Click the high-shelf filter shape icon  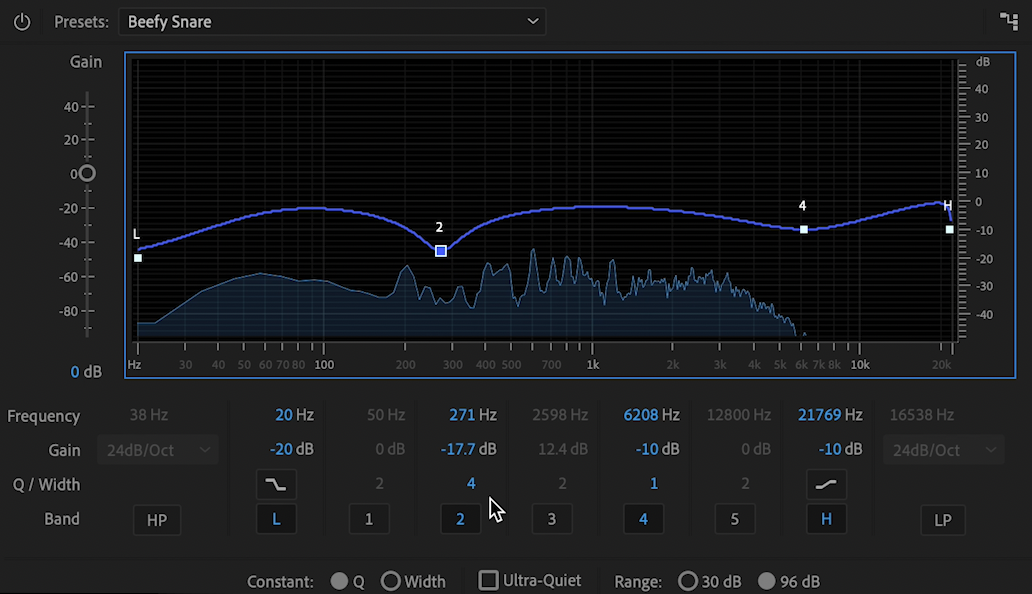pyautogui.click(x=827, y=484)
